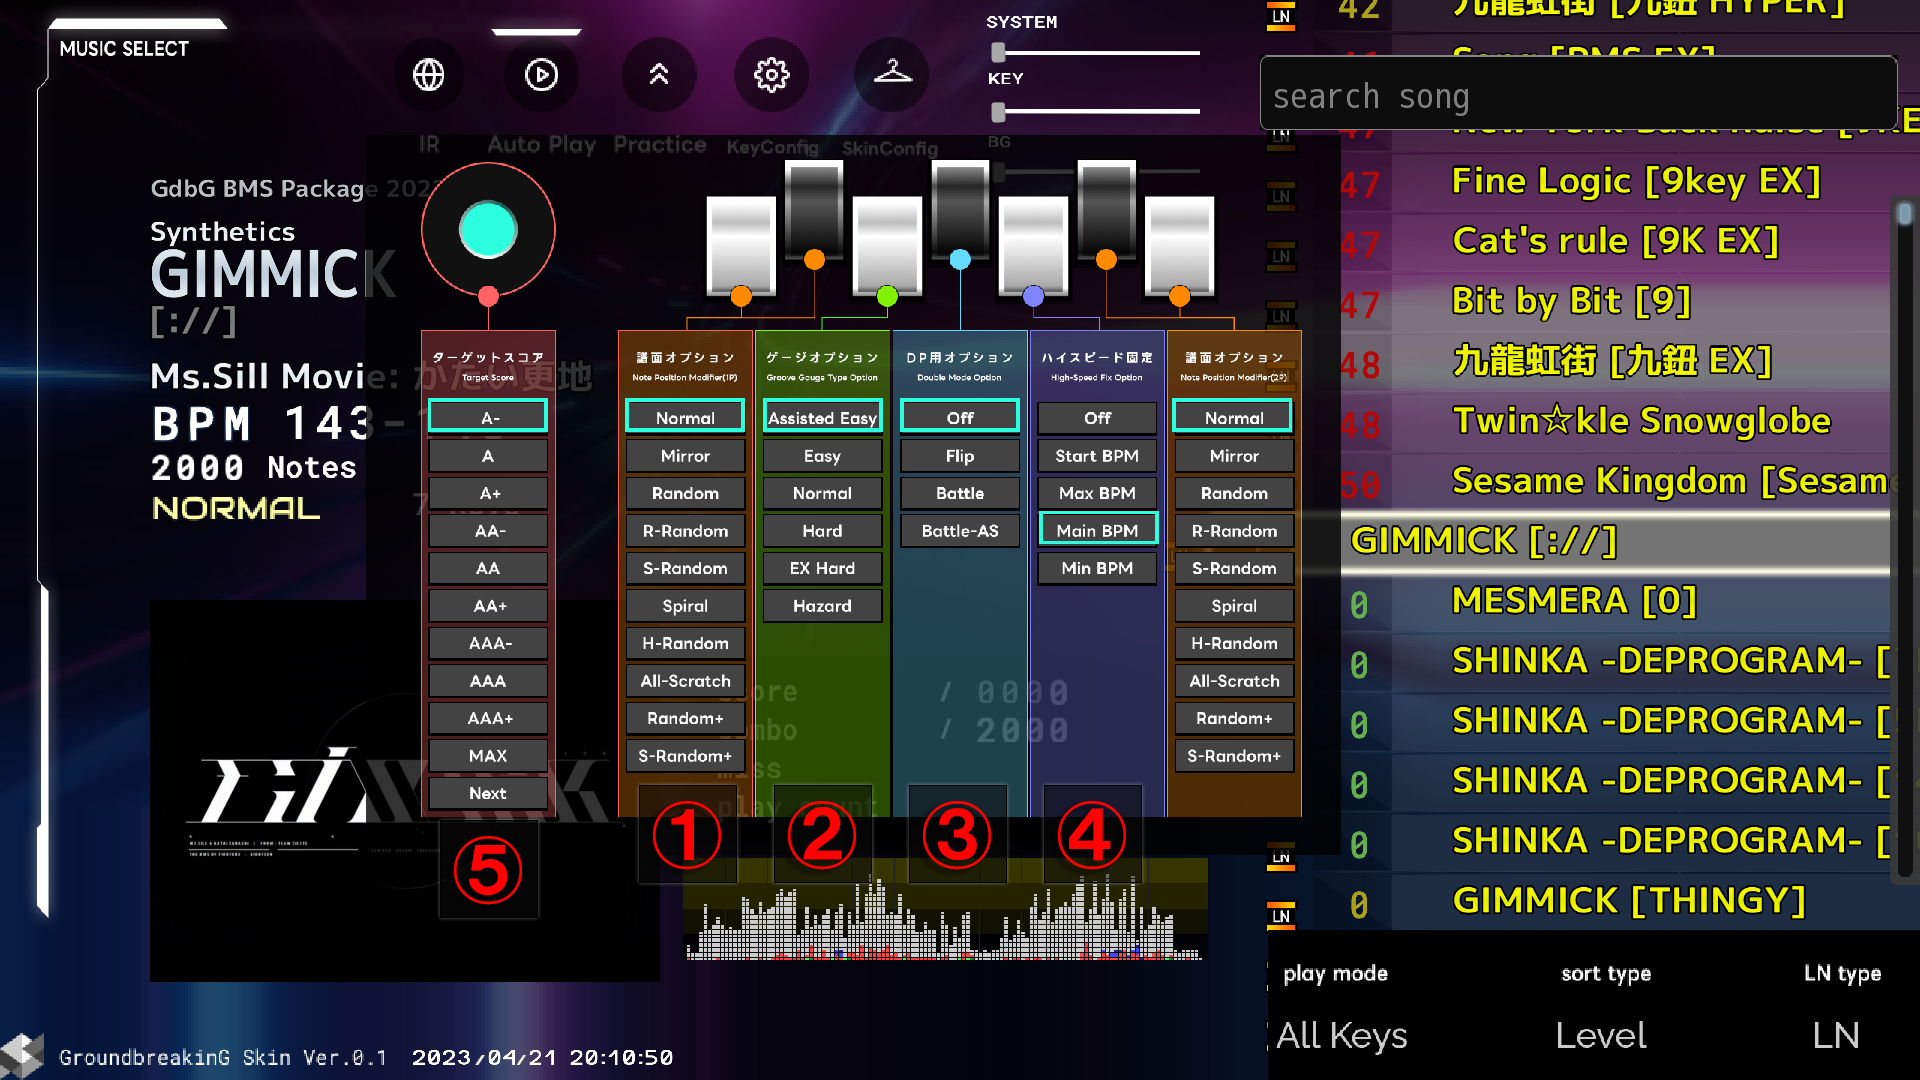Select MESMERA [0] in song list
1920x1080 pixels.
tap(1573, 601)
